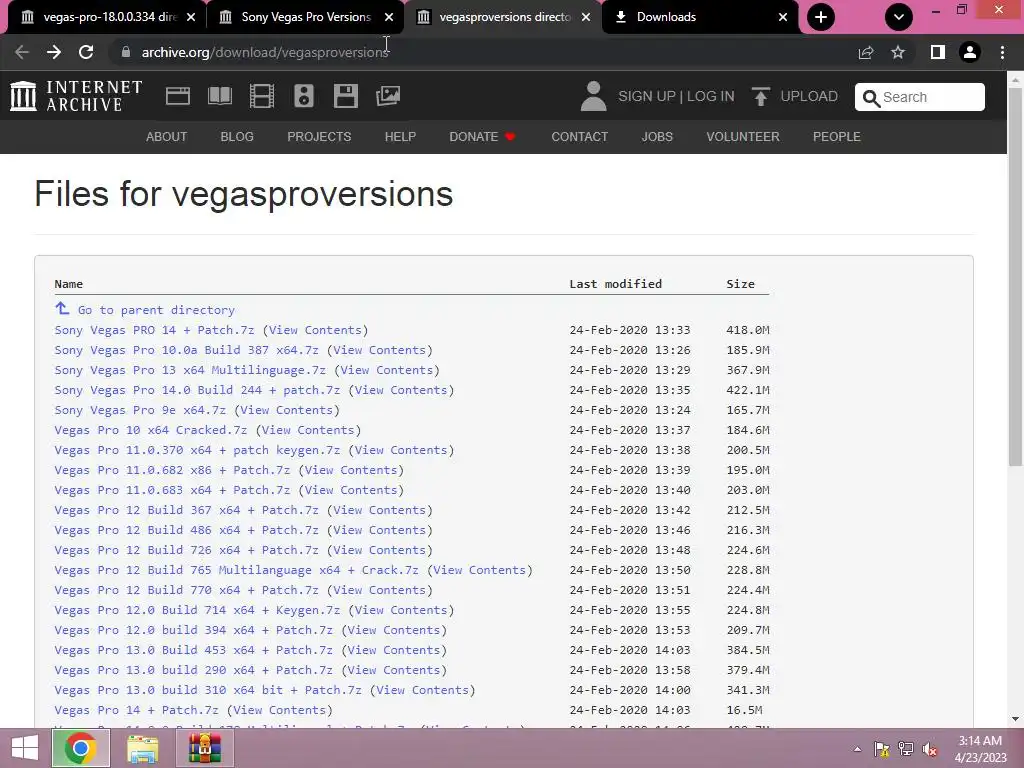Viewport: 1024px width, 768px height.
Task: Open the Chrome profile icon
Action: (x=970, y=52)
